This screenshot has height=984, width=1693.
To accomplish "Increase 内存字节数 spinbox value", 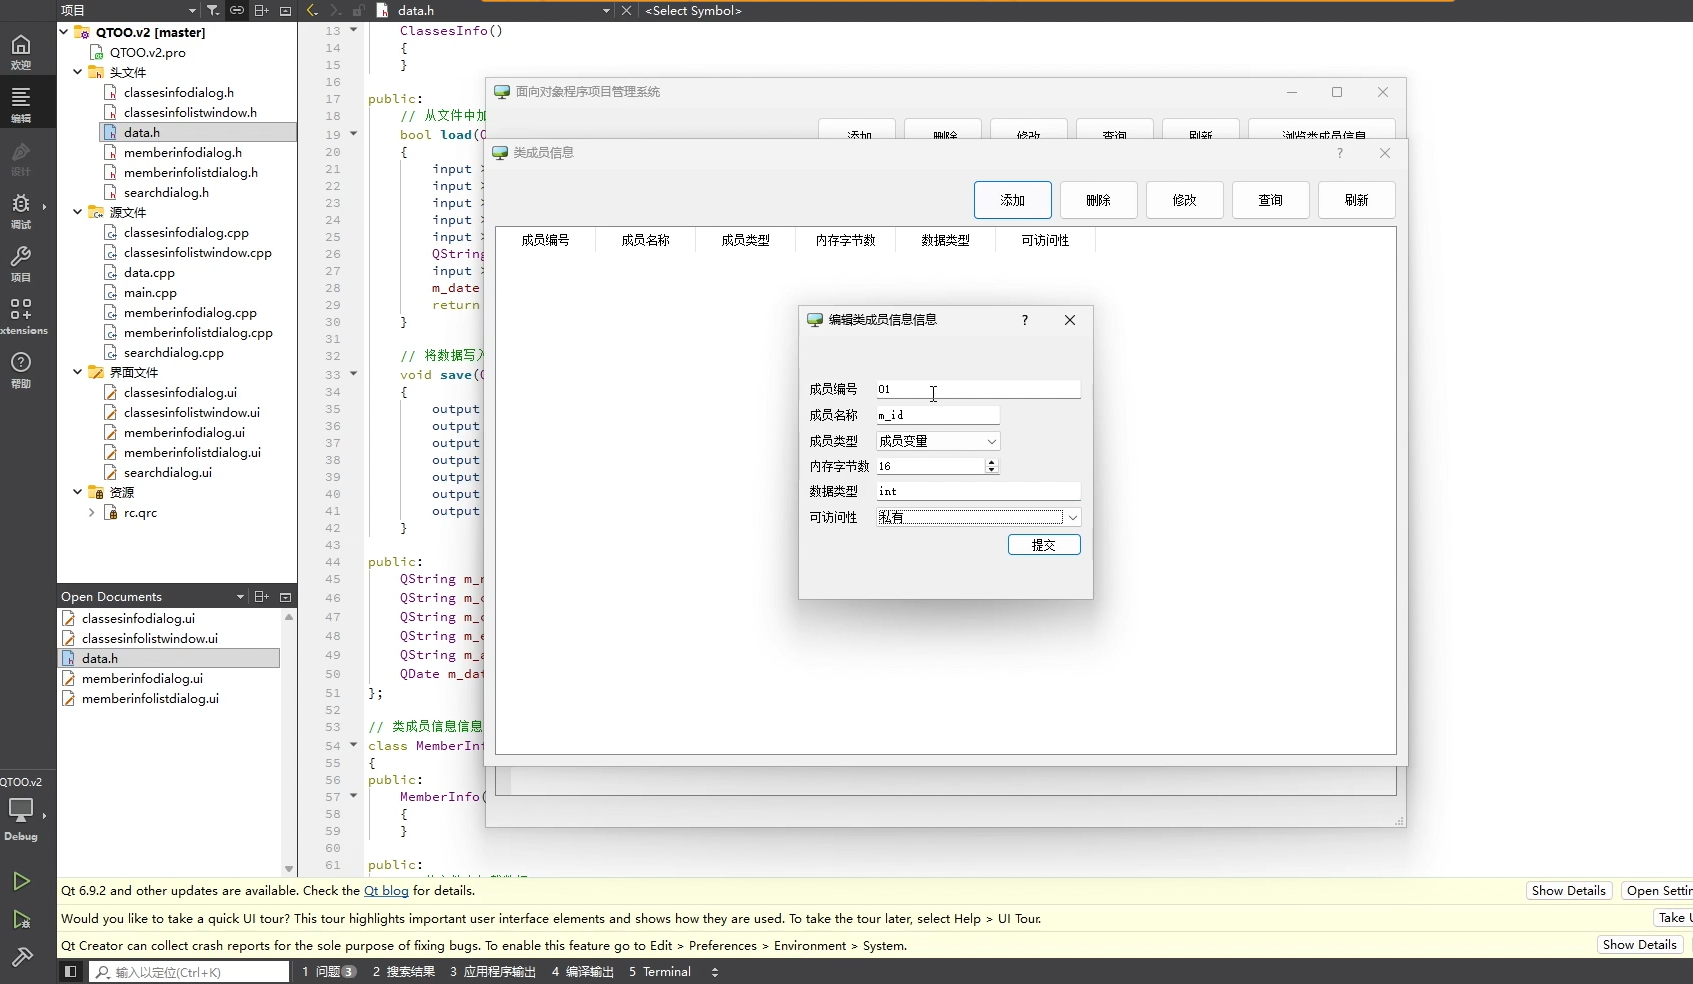I will [x=991, y=462].
